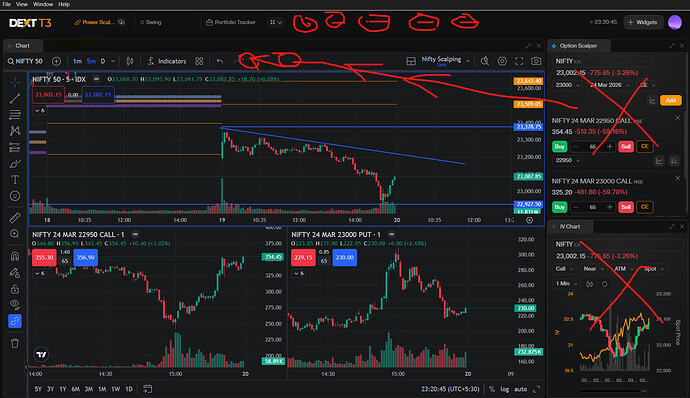Refresh the IV Chart with the reload icon
690x398 pixels.
(605, 284)
